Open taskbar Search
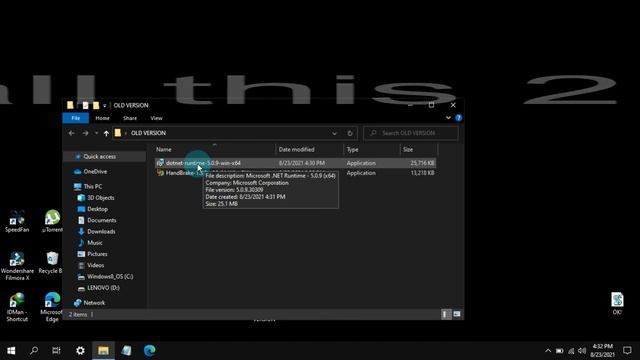This screenshot has height=360, width=640. [x=34, y=350]
